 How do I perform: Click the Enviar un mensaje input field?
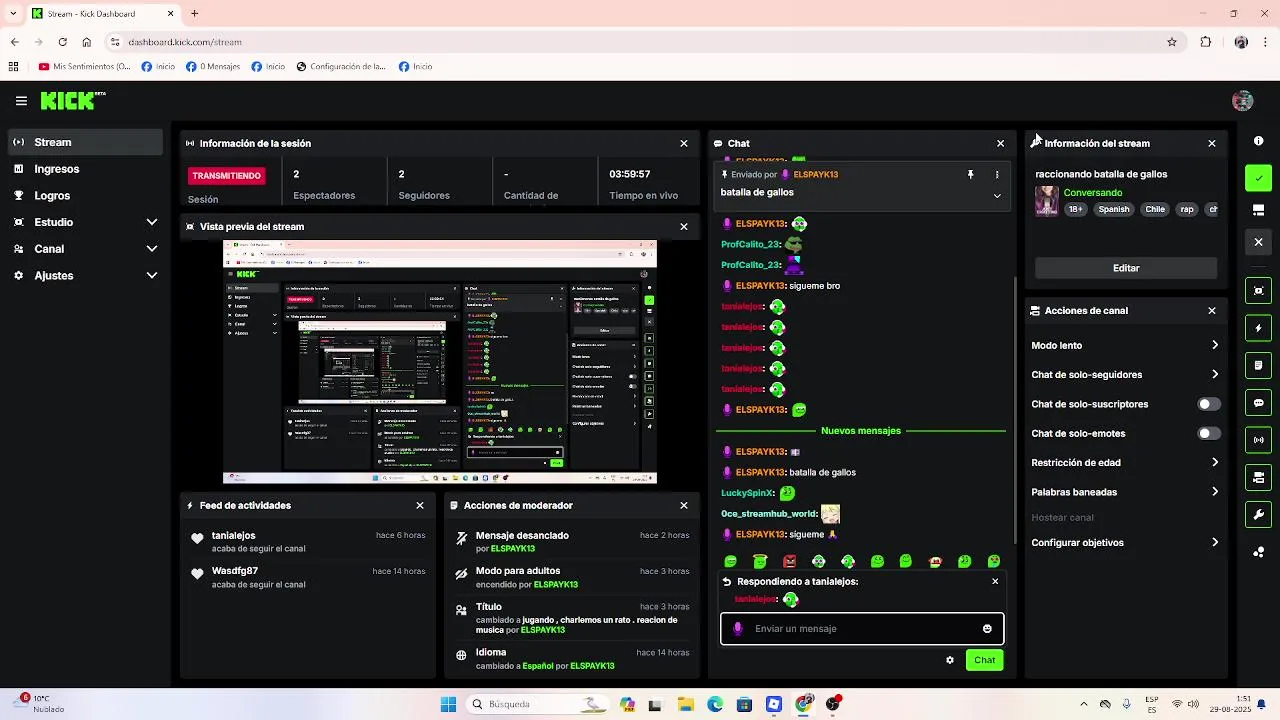[862, 628]
